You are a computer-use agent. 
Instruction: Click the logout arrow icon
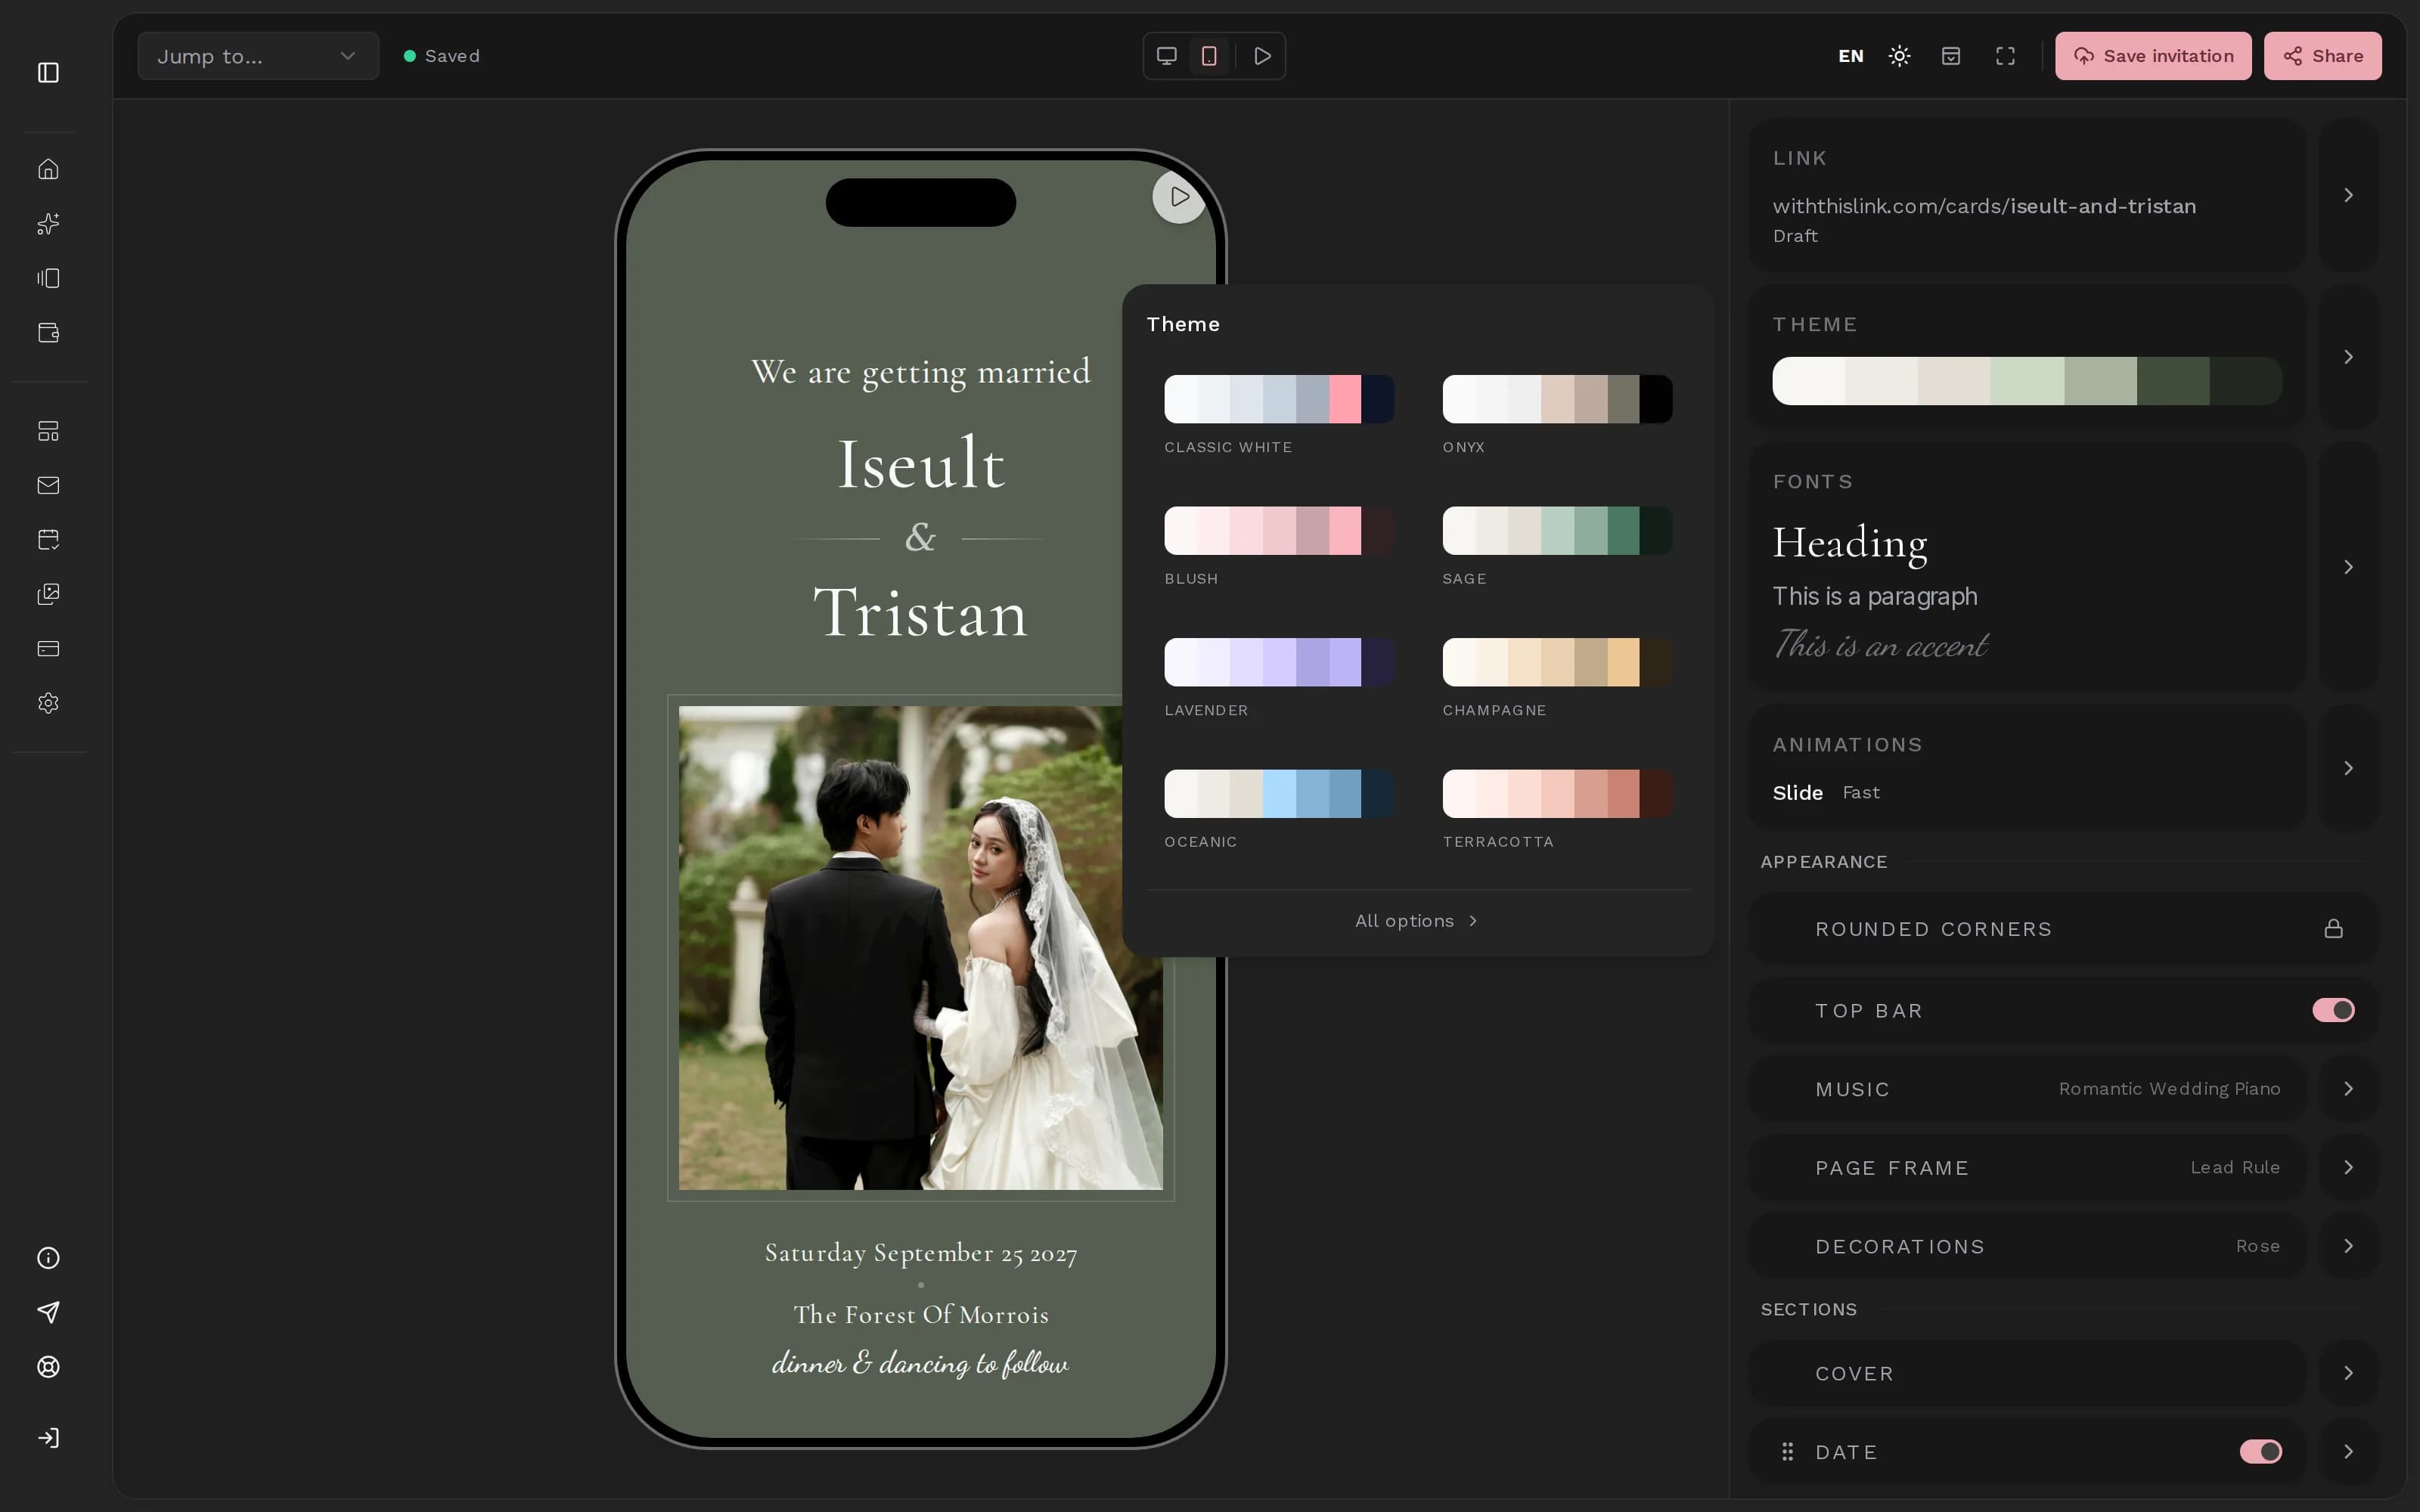48,1438
